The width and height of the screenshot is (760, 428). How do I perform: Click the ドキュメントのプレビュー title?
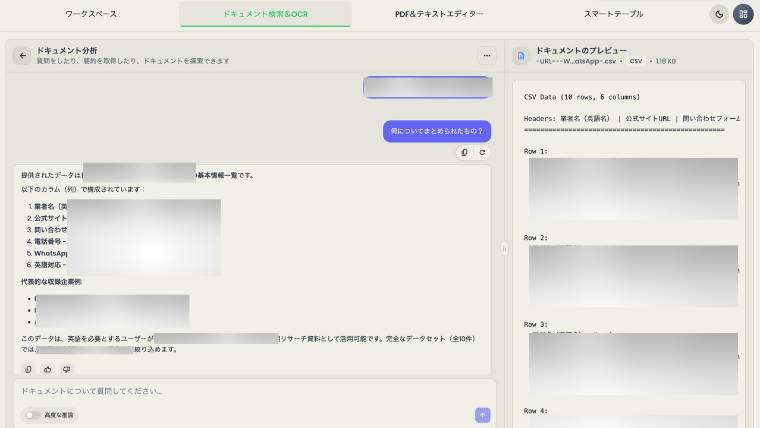coord(581,50)
